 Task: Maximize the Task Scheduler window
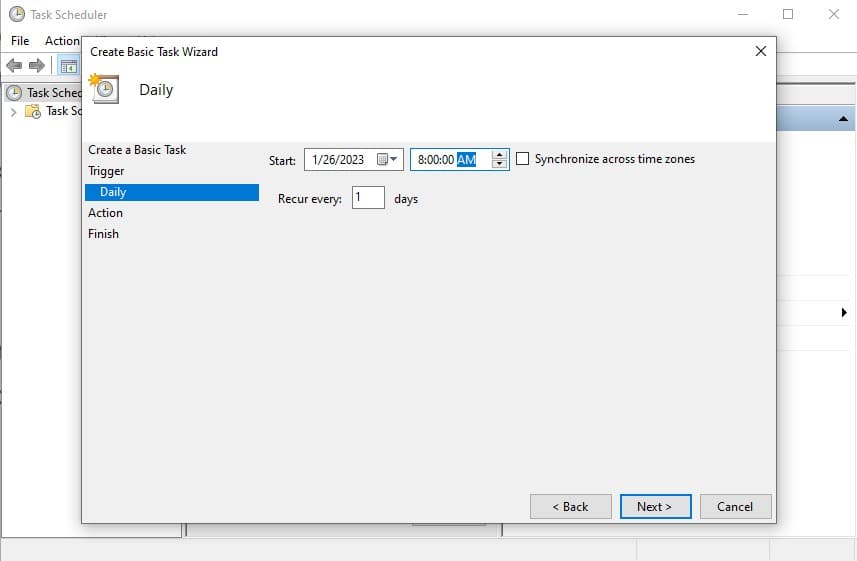click(x=788, y=14)
